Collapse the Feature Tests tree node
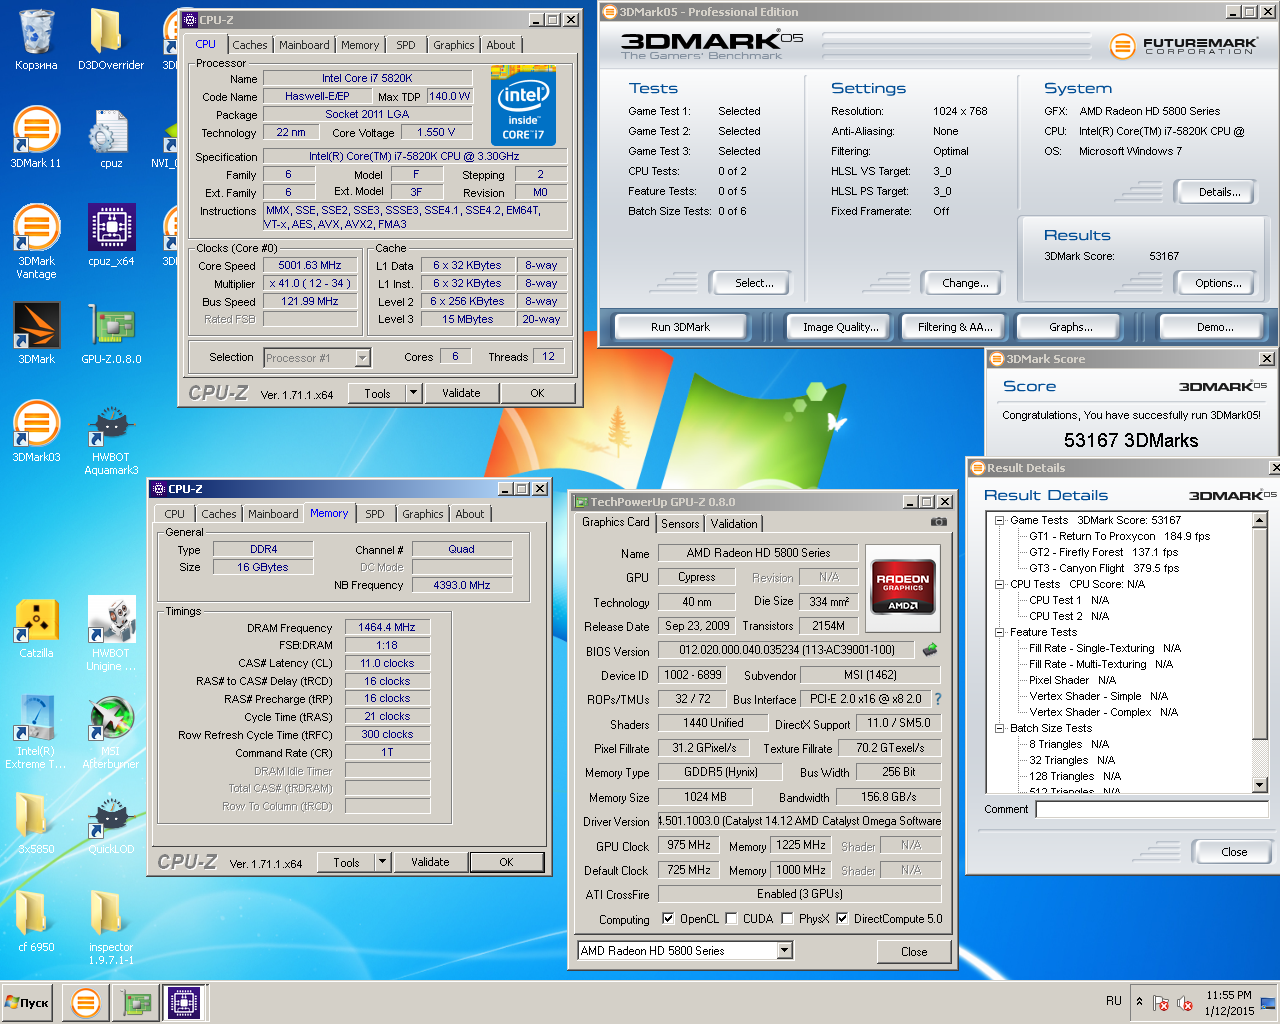 (x=999, y=632)
